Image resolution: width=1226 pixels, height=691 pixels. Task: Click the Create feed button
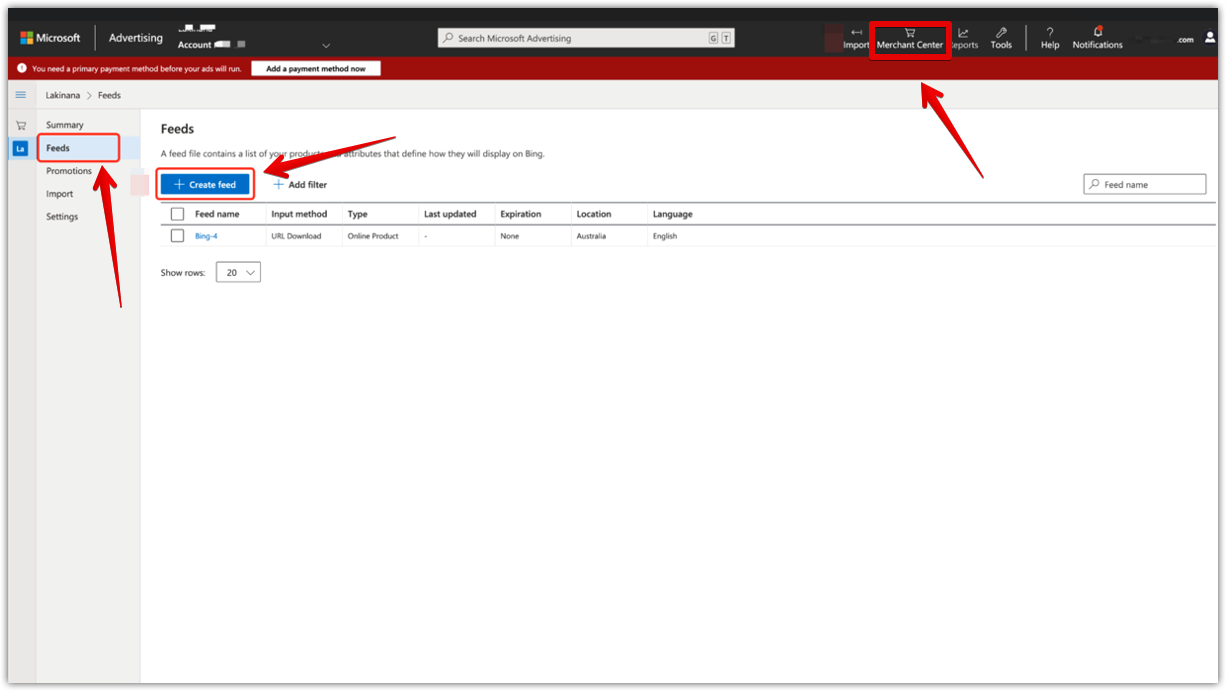205,185
